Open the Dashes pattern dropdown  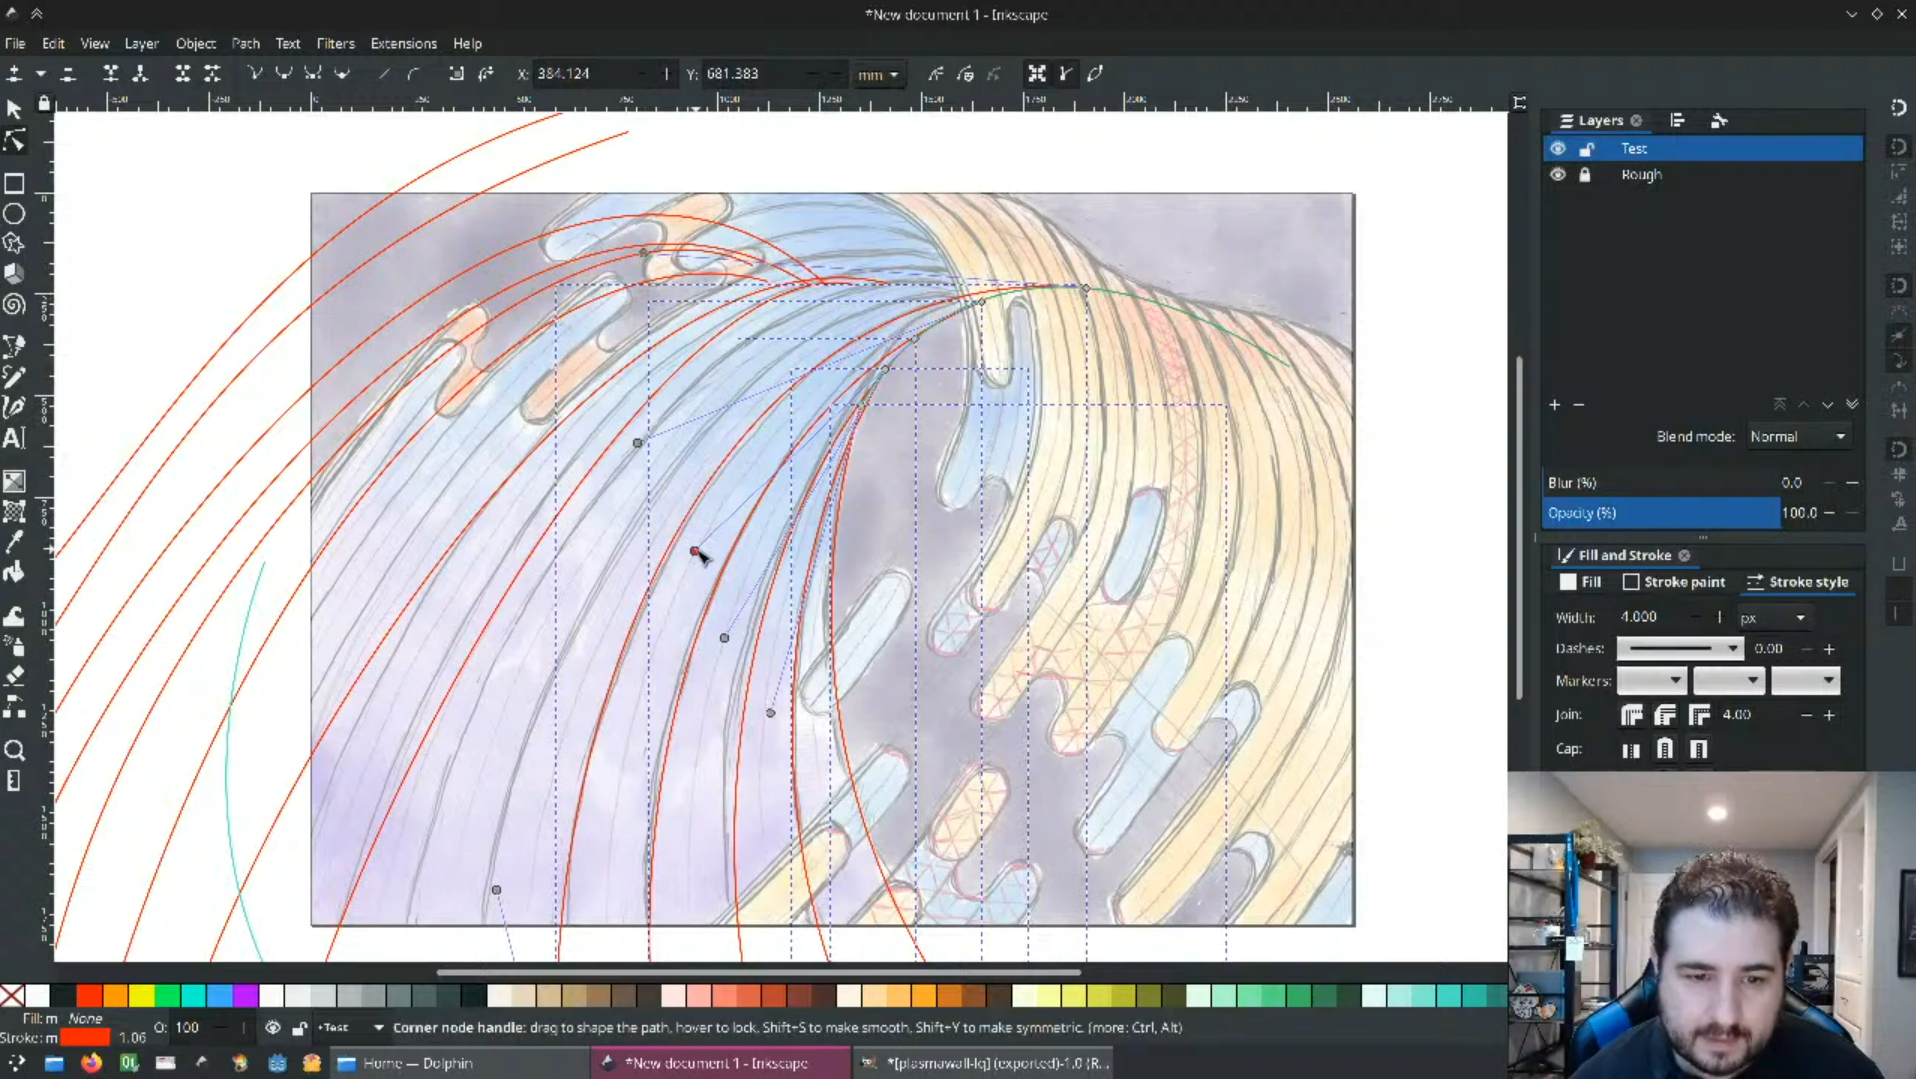click(1679, 649)
